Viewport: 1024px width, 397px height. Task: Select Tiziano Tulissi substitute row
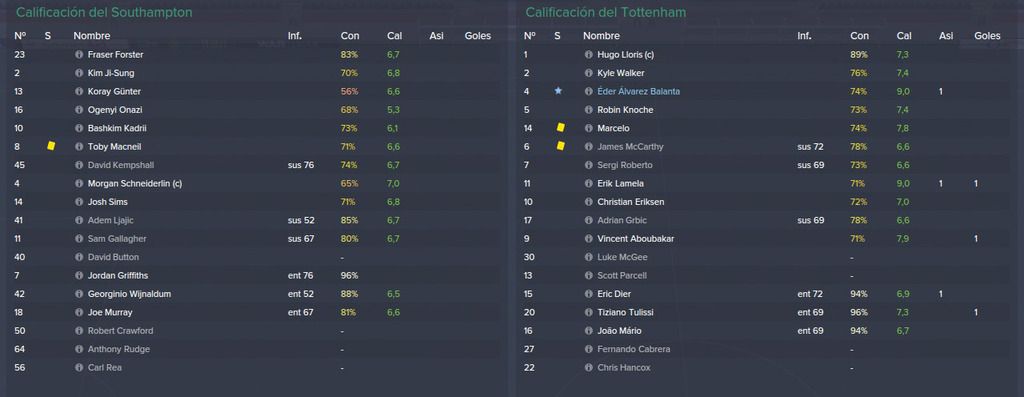(768, 312)
